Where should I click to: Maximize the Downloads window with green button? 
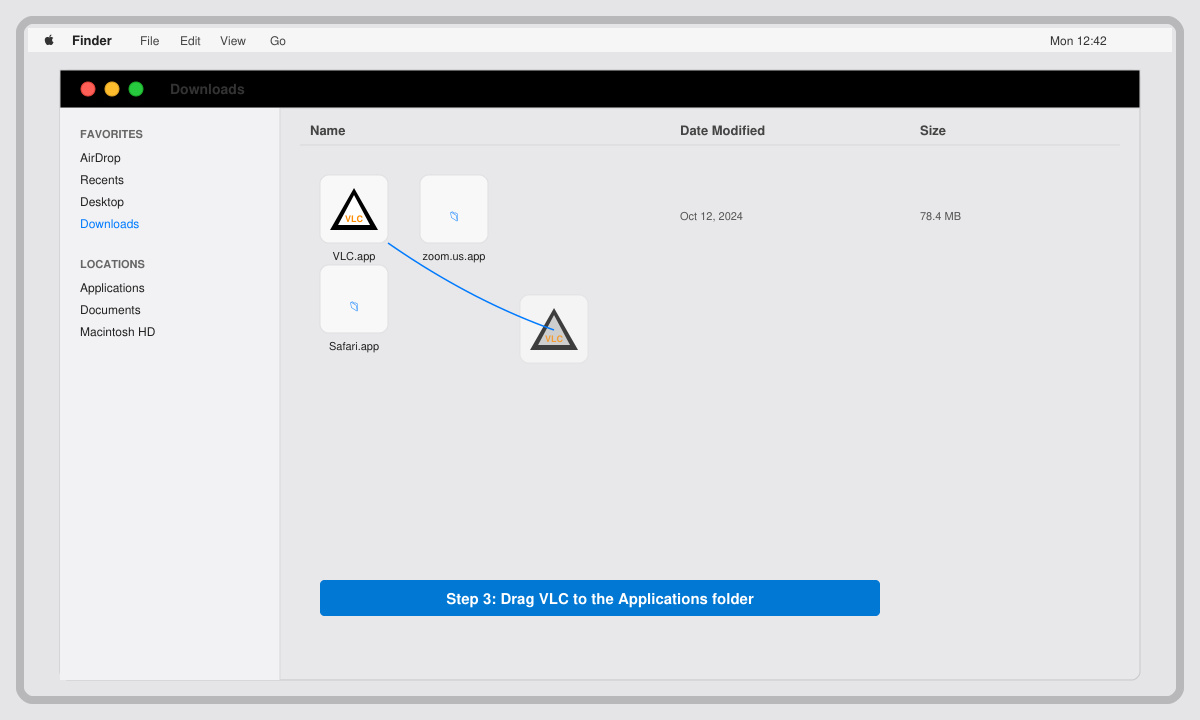coord(136,89)
